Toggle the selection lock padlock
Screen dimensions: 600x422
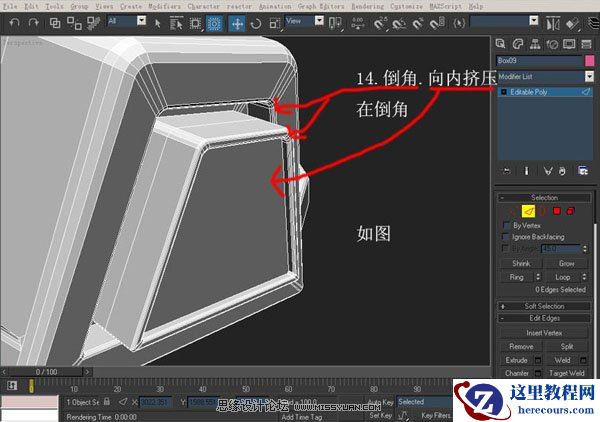pos(107,401)
